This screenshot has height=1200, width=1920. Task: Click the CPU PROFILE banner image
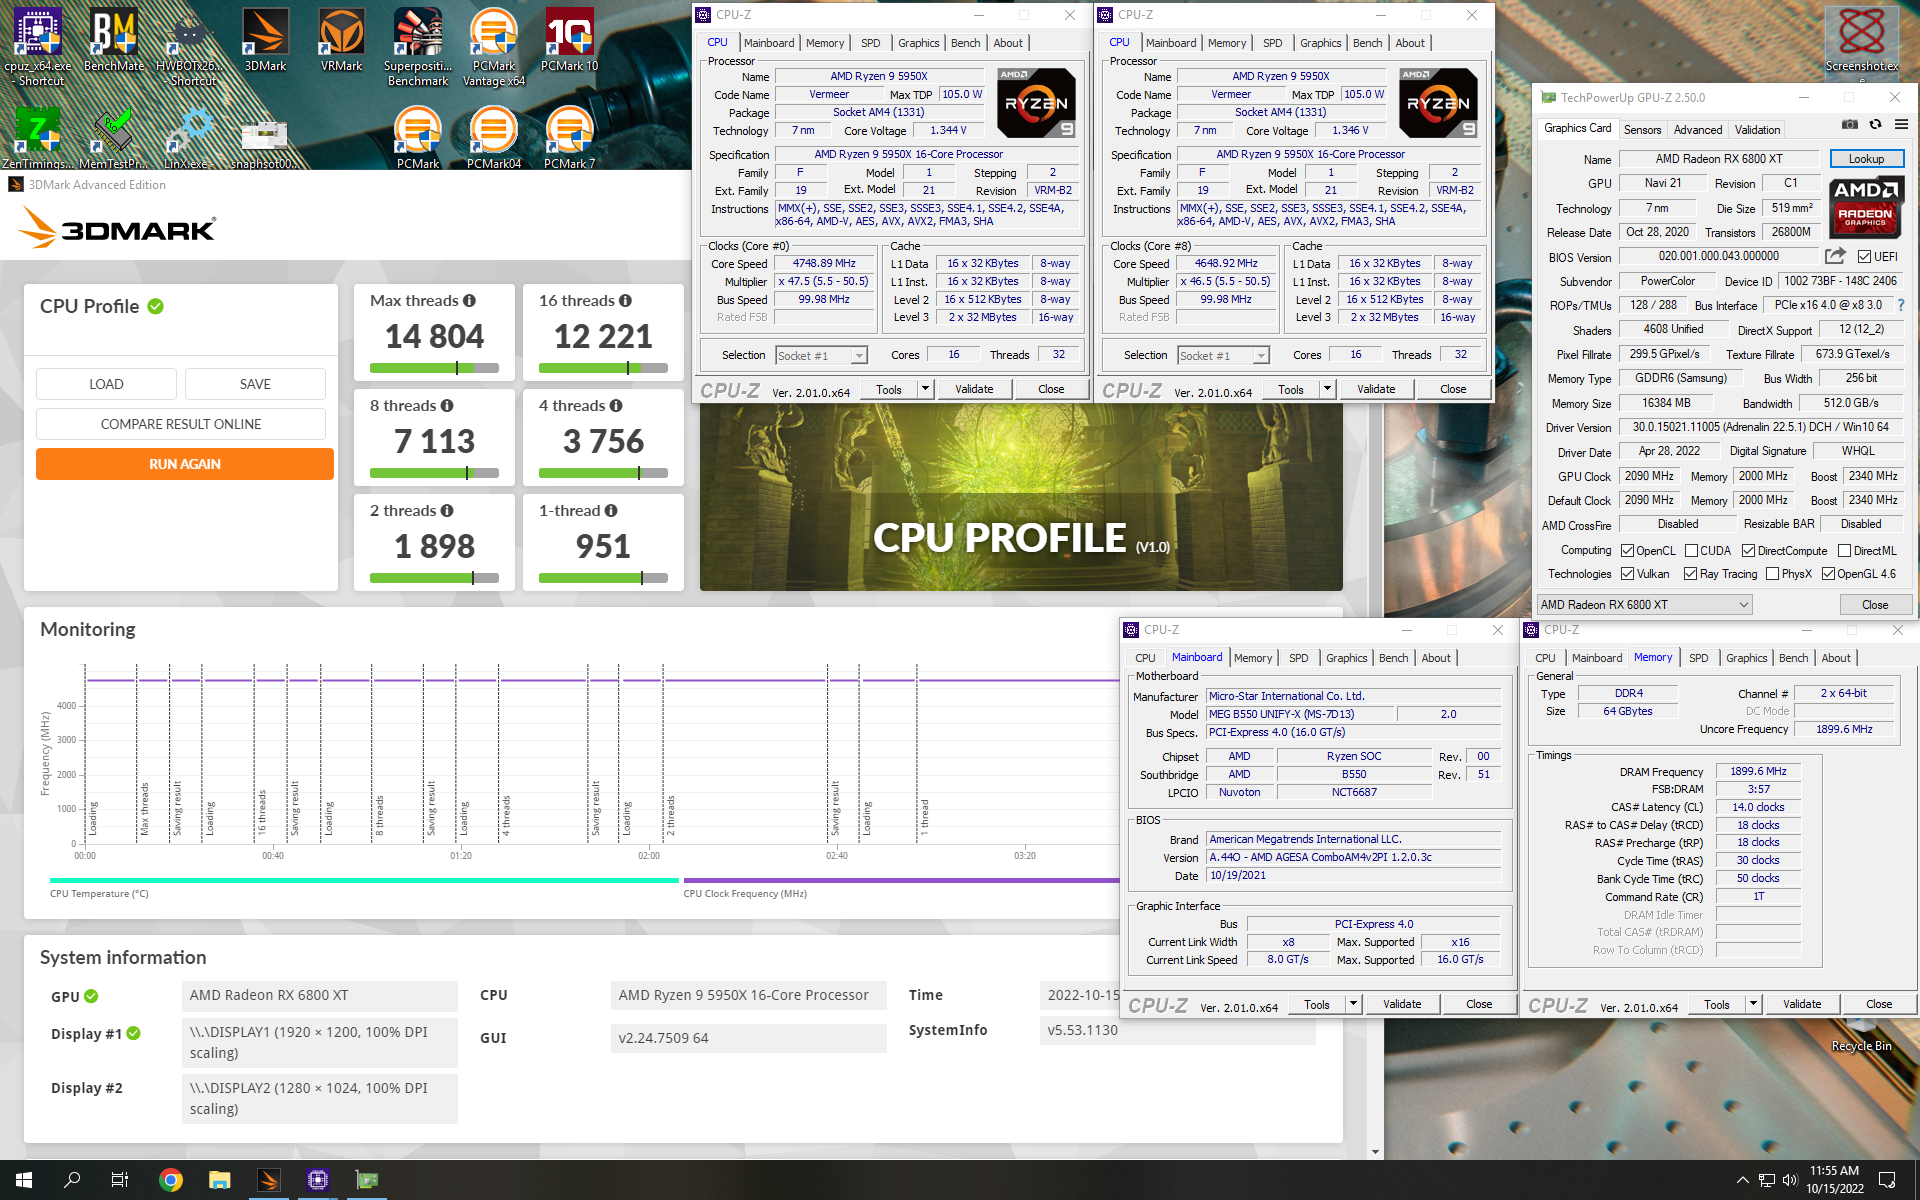1021,497
